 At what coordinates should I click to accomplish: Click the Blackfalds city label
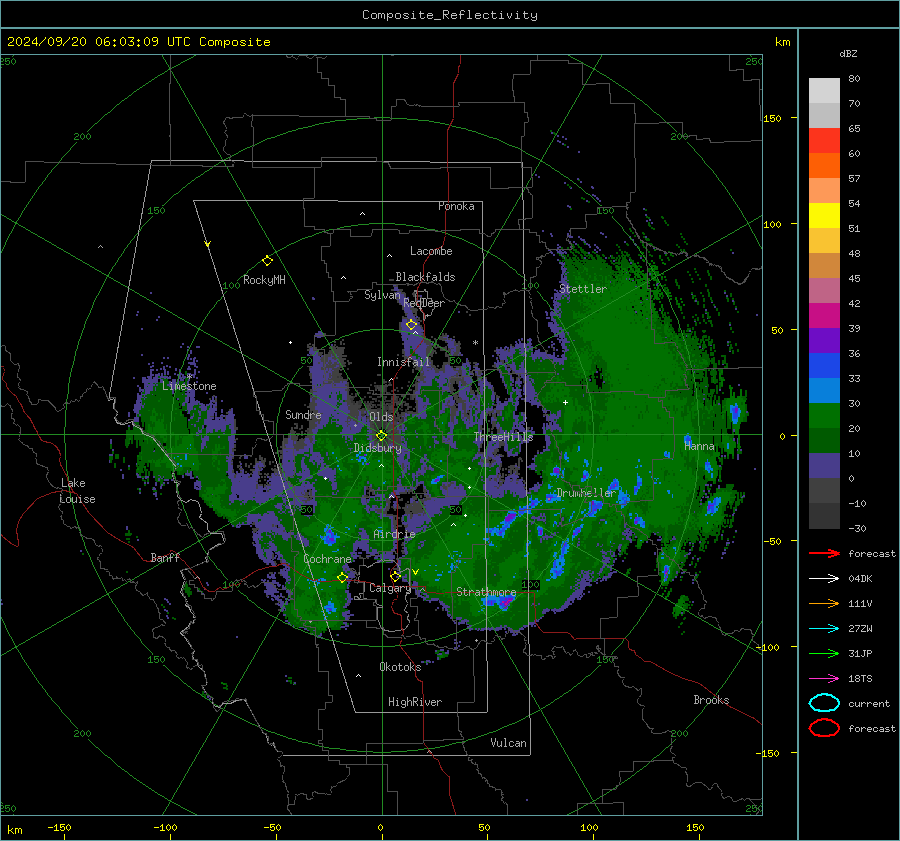tap(425, 277)
